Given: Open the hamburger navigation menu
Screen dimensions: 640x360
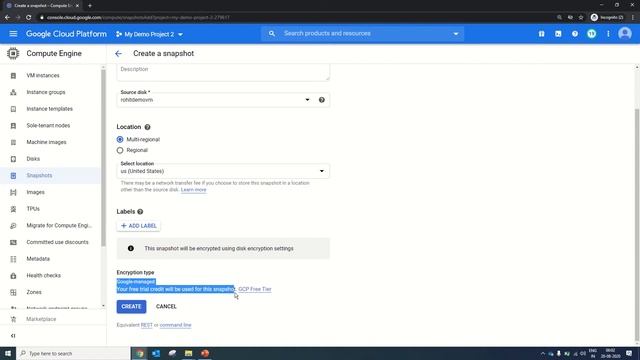Looking at the screenshot, I should point(13,34).
